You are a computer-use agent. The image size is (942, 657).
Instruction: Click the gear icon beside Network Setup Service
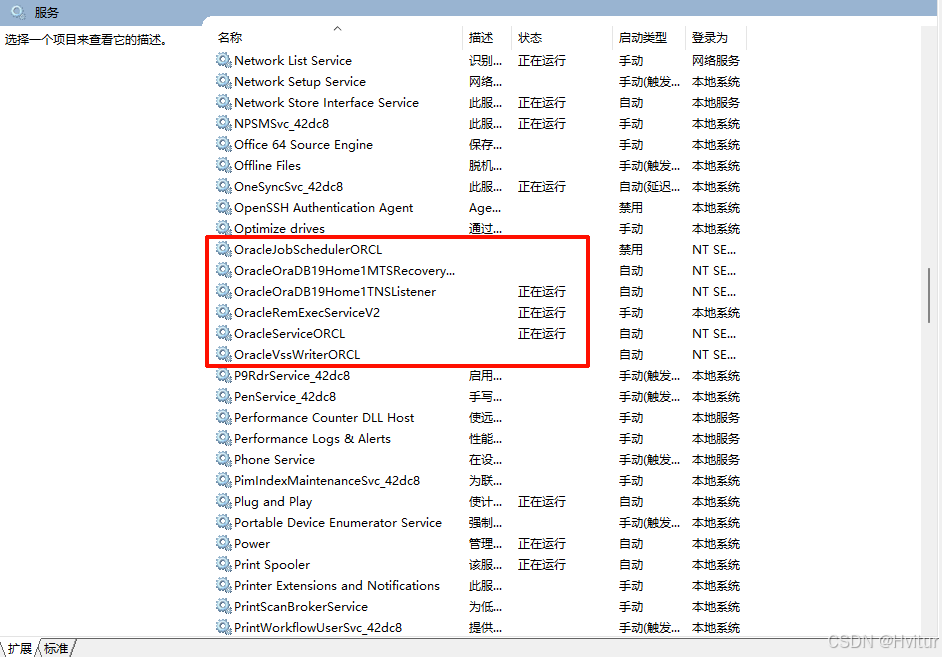[x=223, y=81]
